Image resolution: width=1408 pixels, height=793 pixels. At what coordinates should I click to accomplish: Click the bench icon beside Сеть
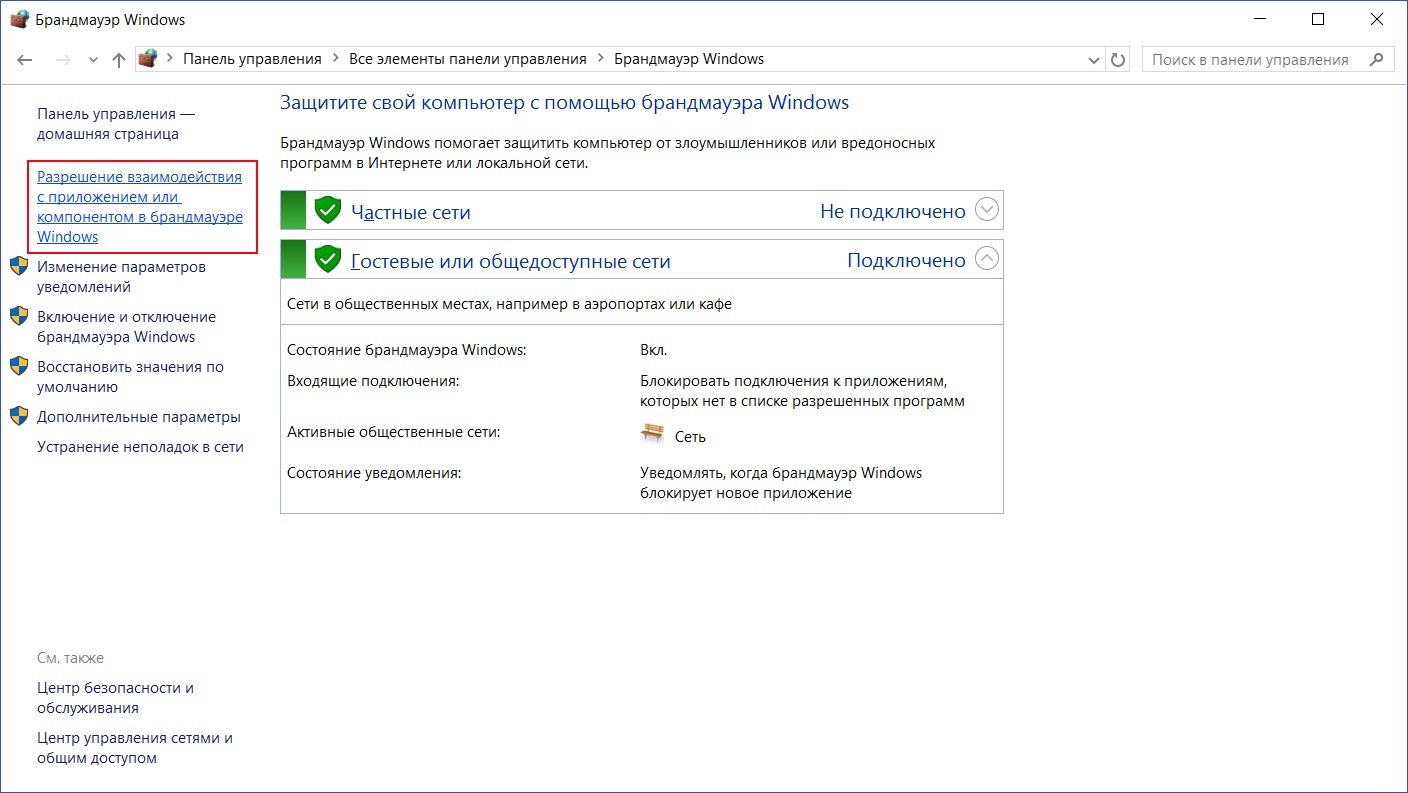[x=653, y=433]
